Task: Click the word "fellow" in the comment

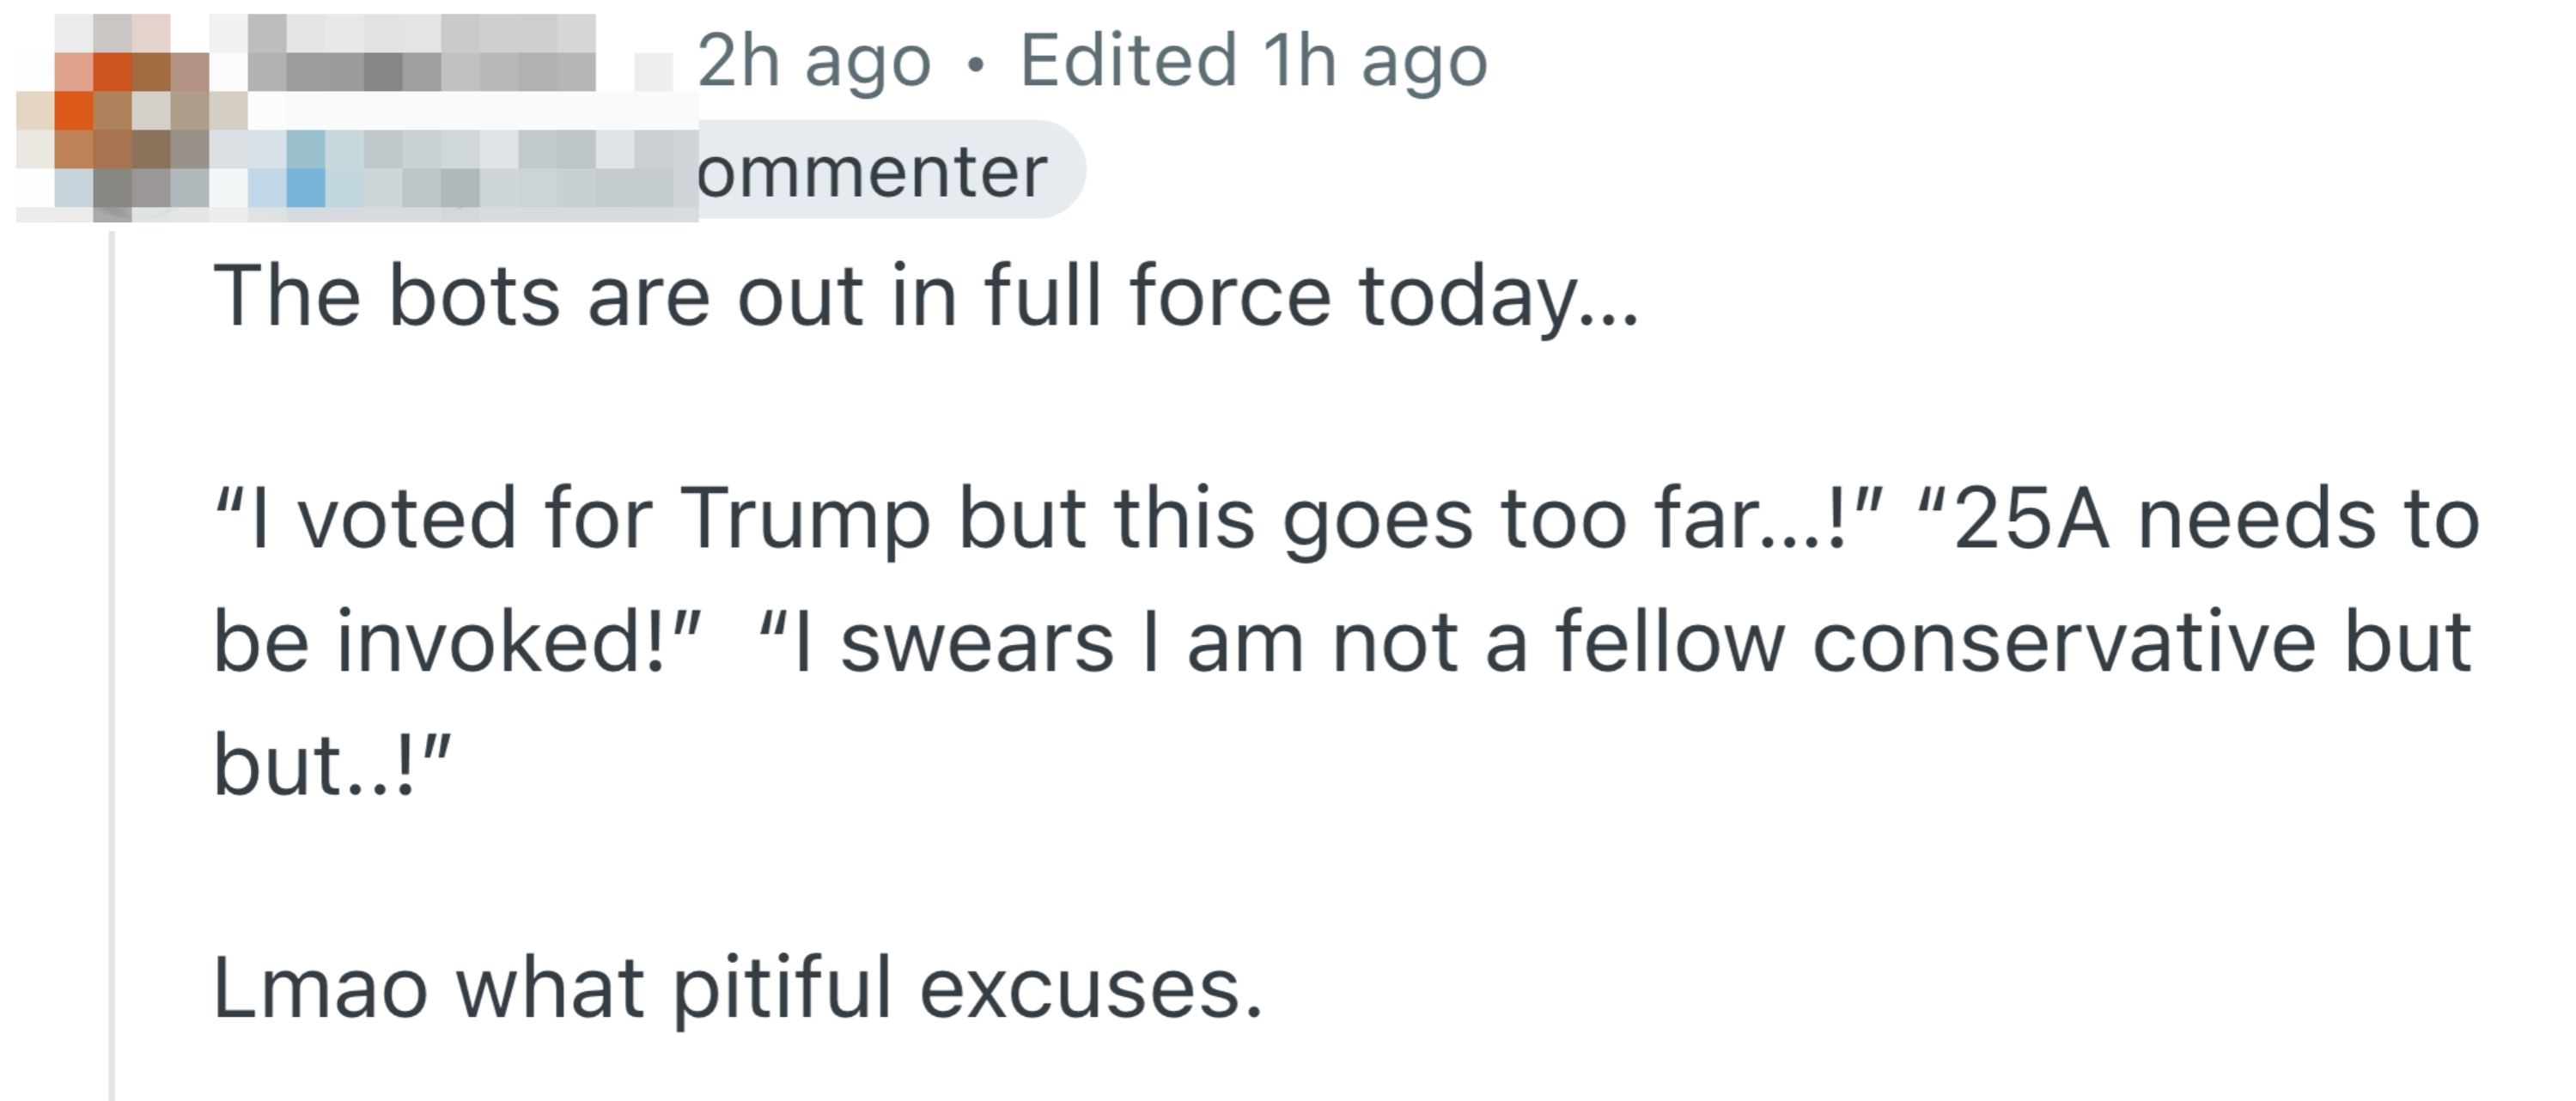Action: (1669, 643)
